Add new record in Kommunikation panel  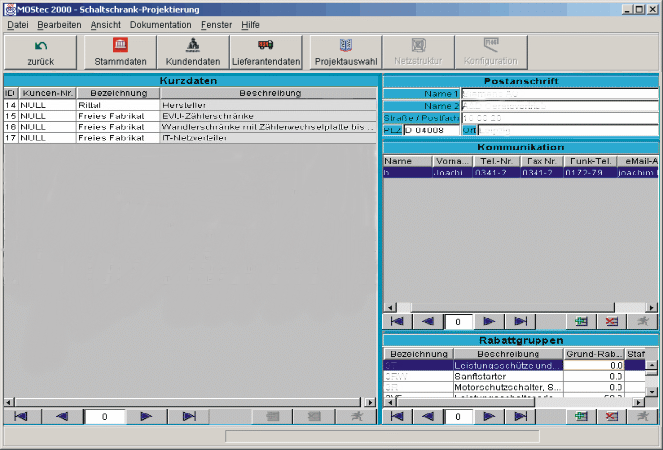point(580,321)
